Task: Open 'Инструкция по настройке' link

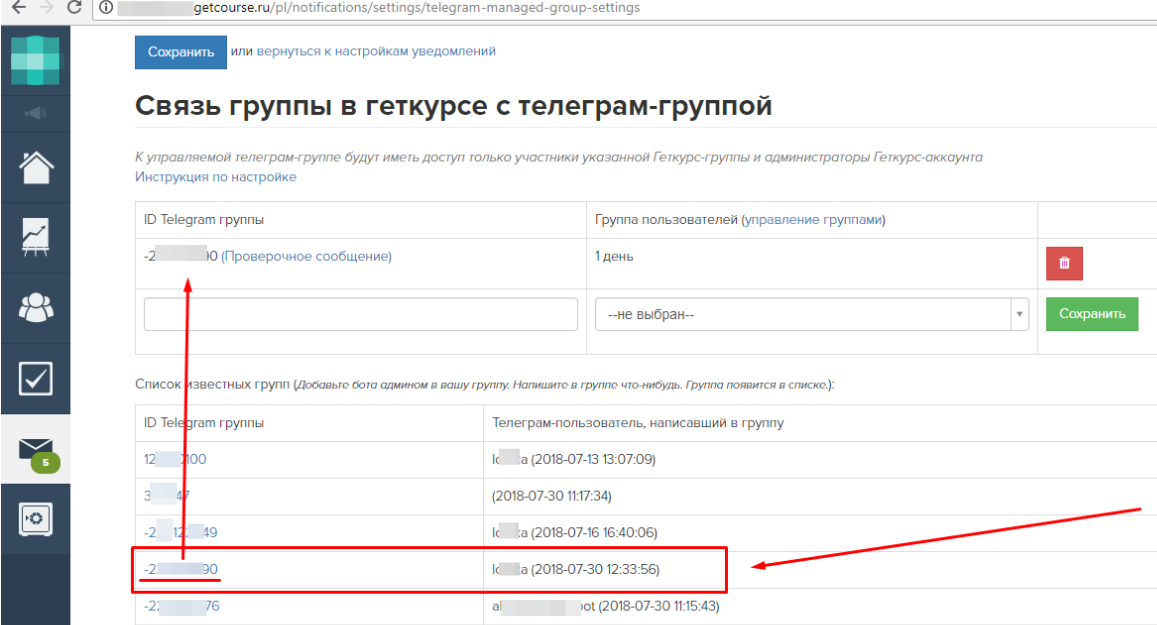Action: (215, 177)
